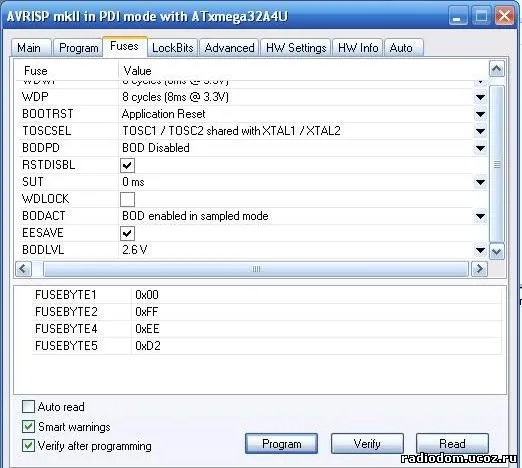
Task: Click the FUSEBYTE1 label
Action: (66, 295)
